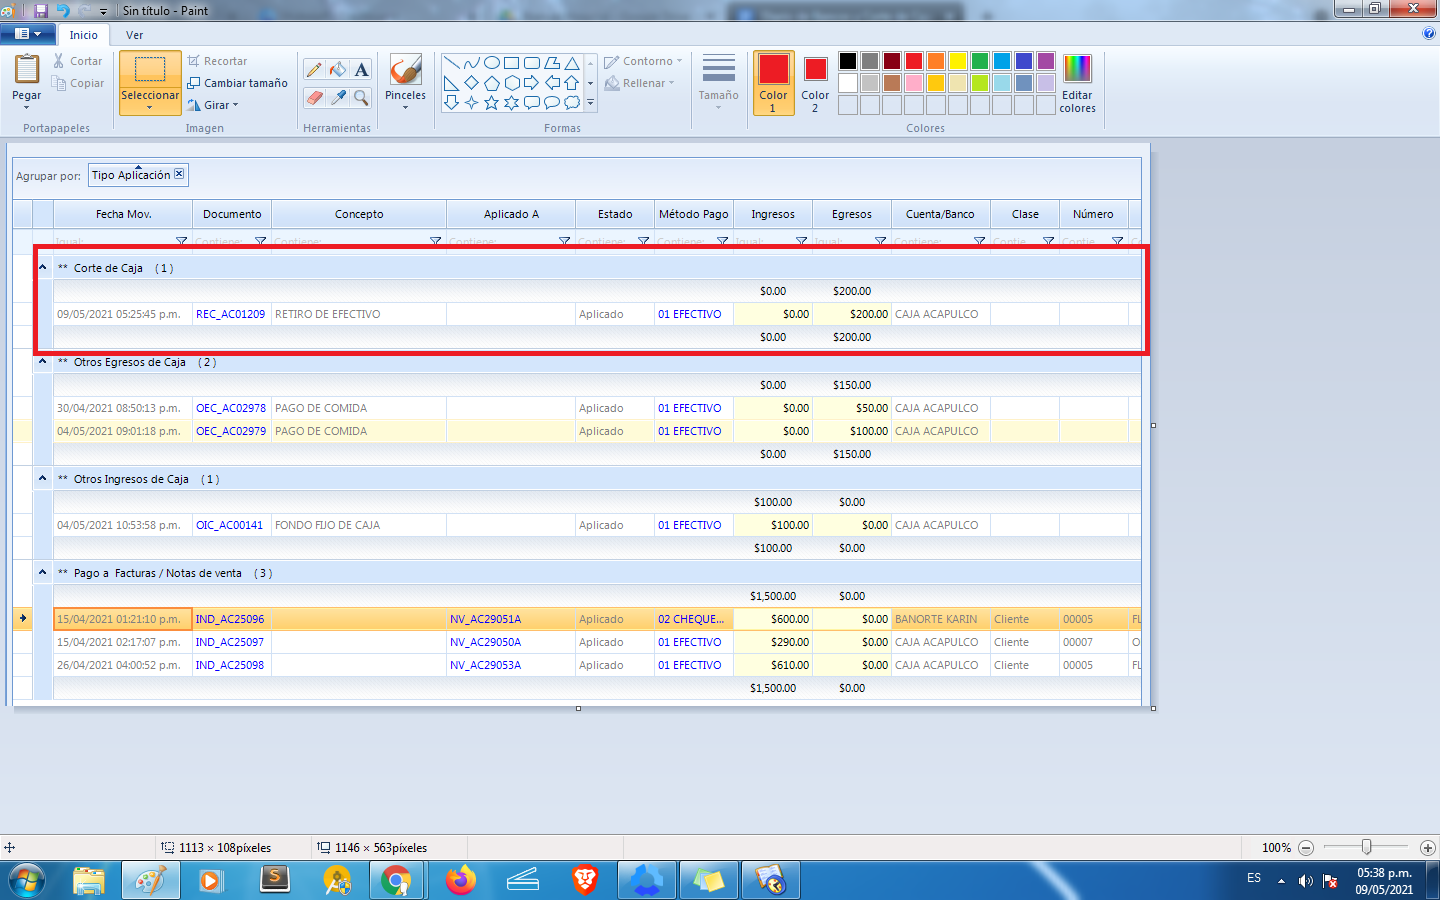The image size is (1440, 900).
Task: Pick the Cloud callout shape
Action: [x=571, y=102]
